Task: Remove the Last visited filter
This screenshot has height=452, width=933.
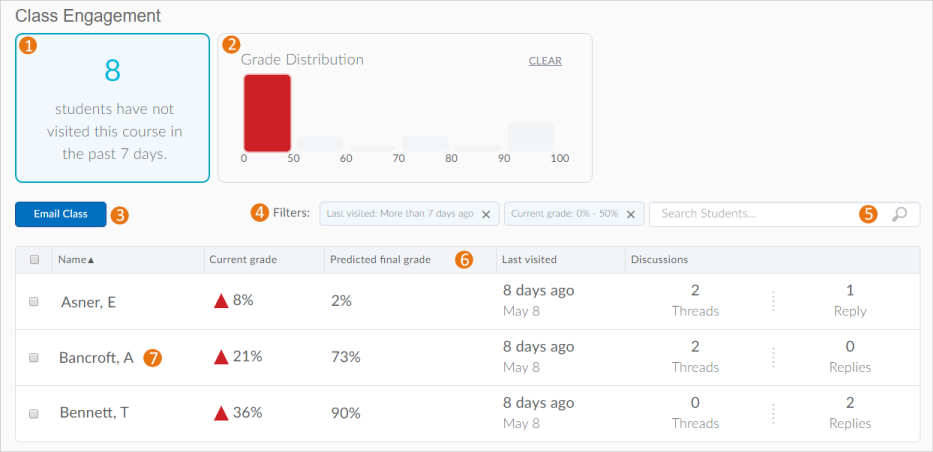Action: (486, 214)
